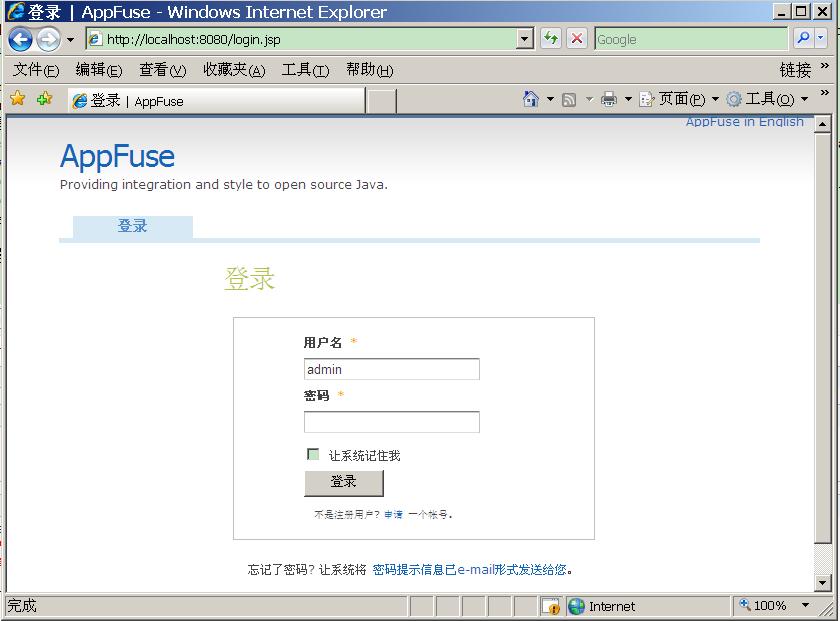The height and width of the screenshot is (621, 840).
Task: Click the AppFuse in English link
Action: click(745, 122)
